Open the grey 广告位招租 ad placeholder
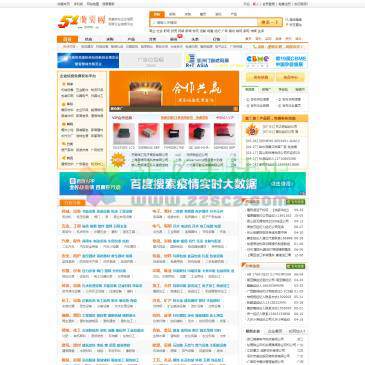365x365 pixels. click(x=151, y=60)
